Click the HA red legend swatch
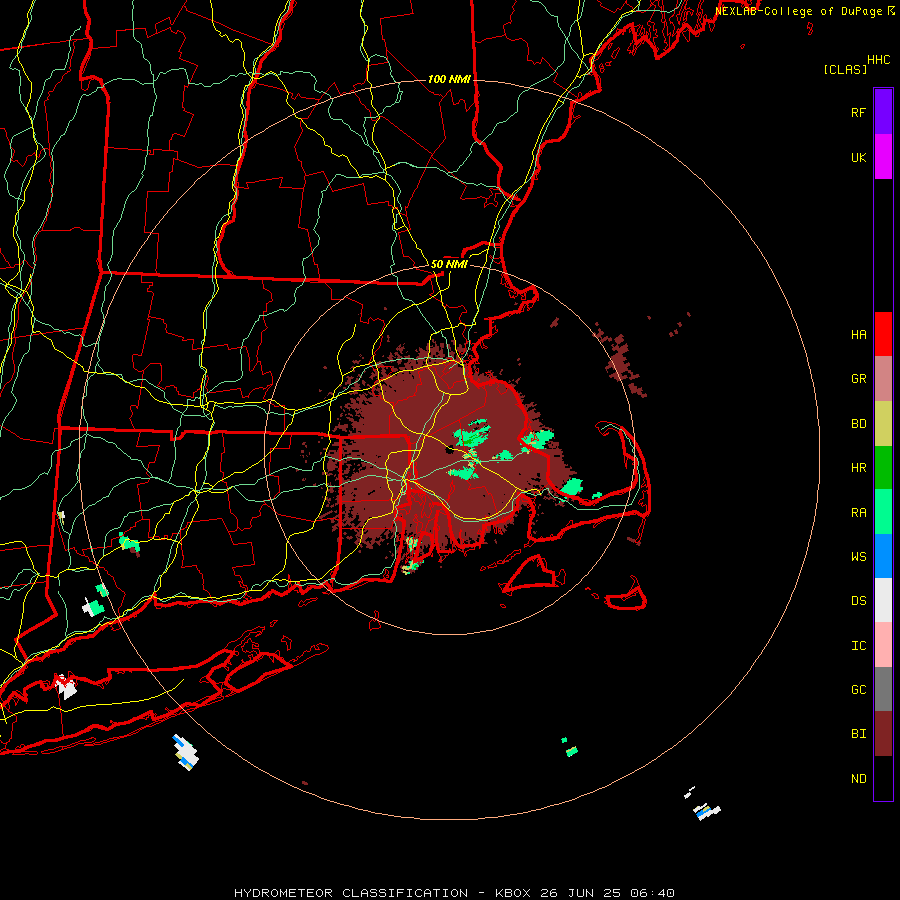Viewport: 900px width, 900px height. coord(883,334)
